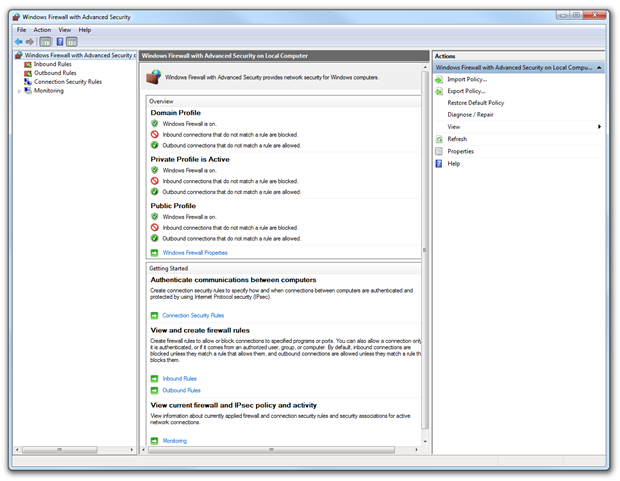The image size is (620, 481).
Task: Click green arrow icon beside Inbound Rules link
Action: [155, 379]
